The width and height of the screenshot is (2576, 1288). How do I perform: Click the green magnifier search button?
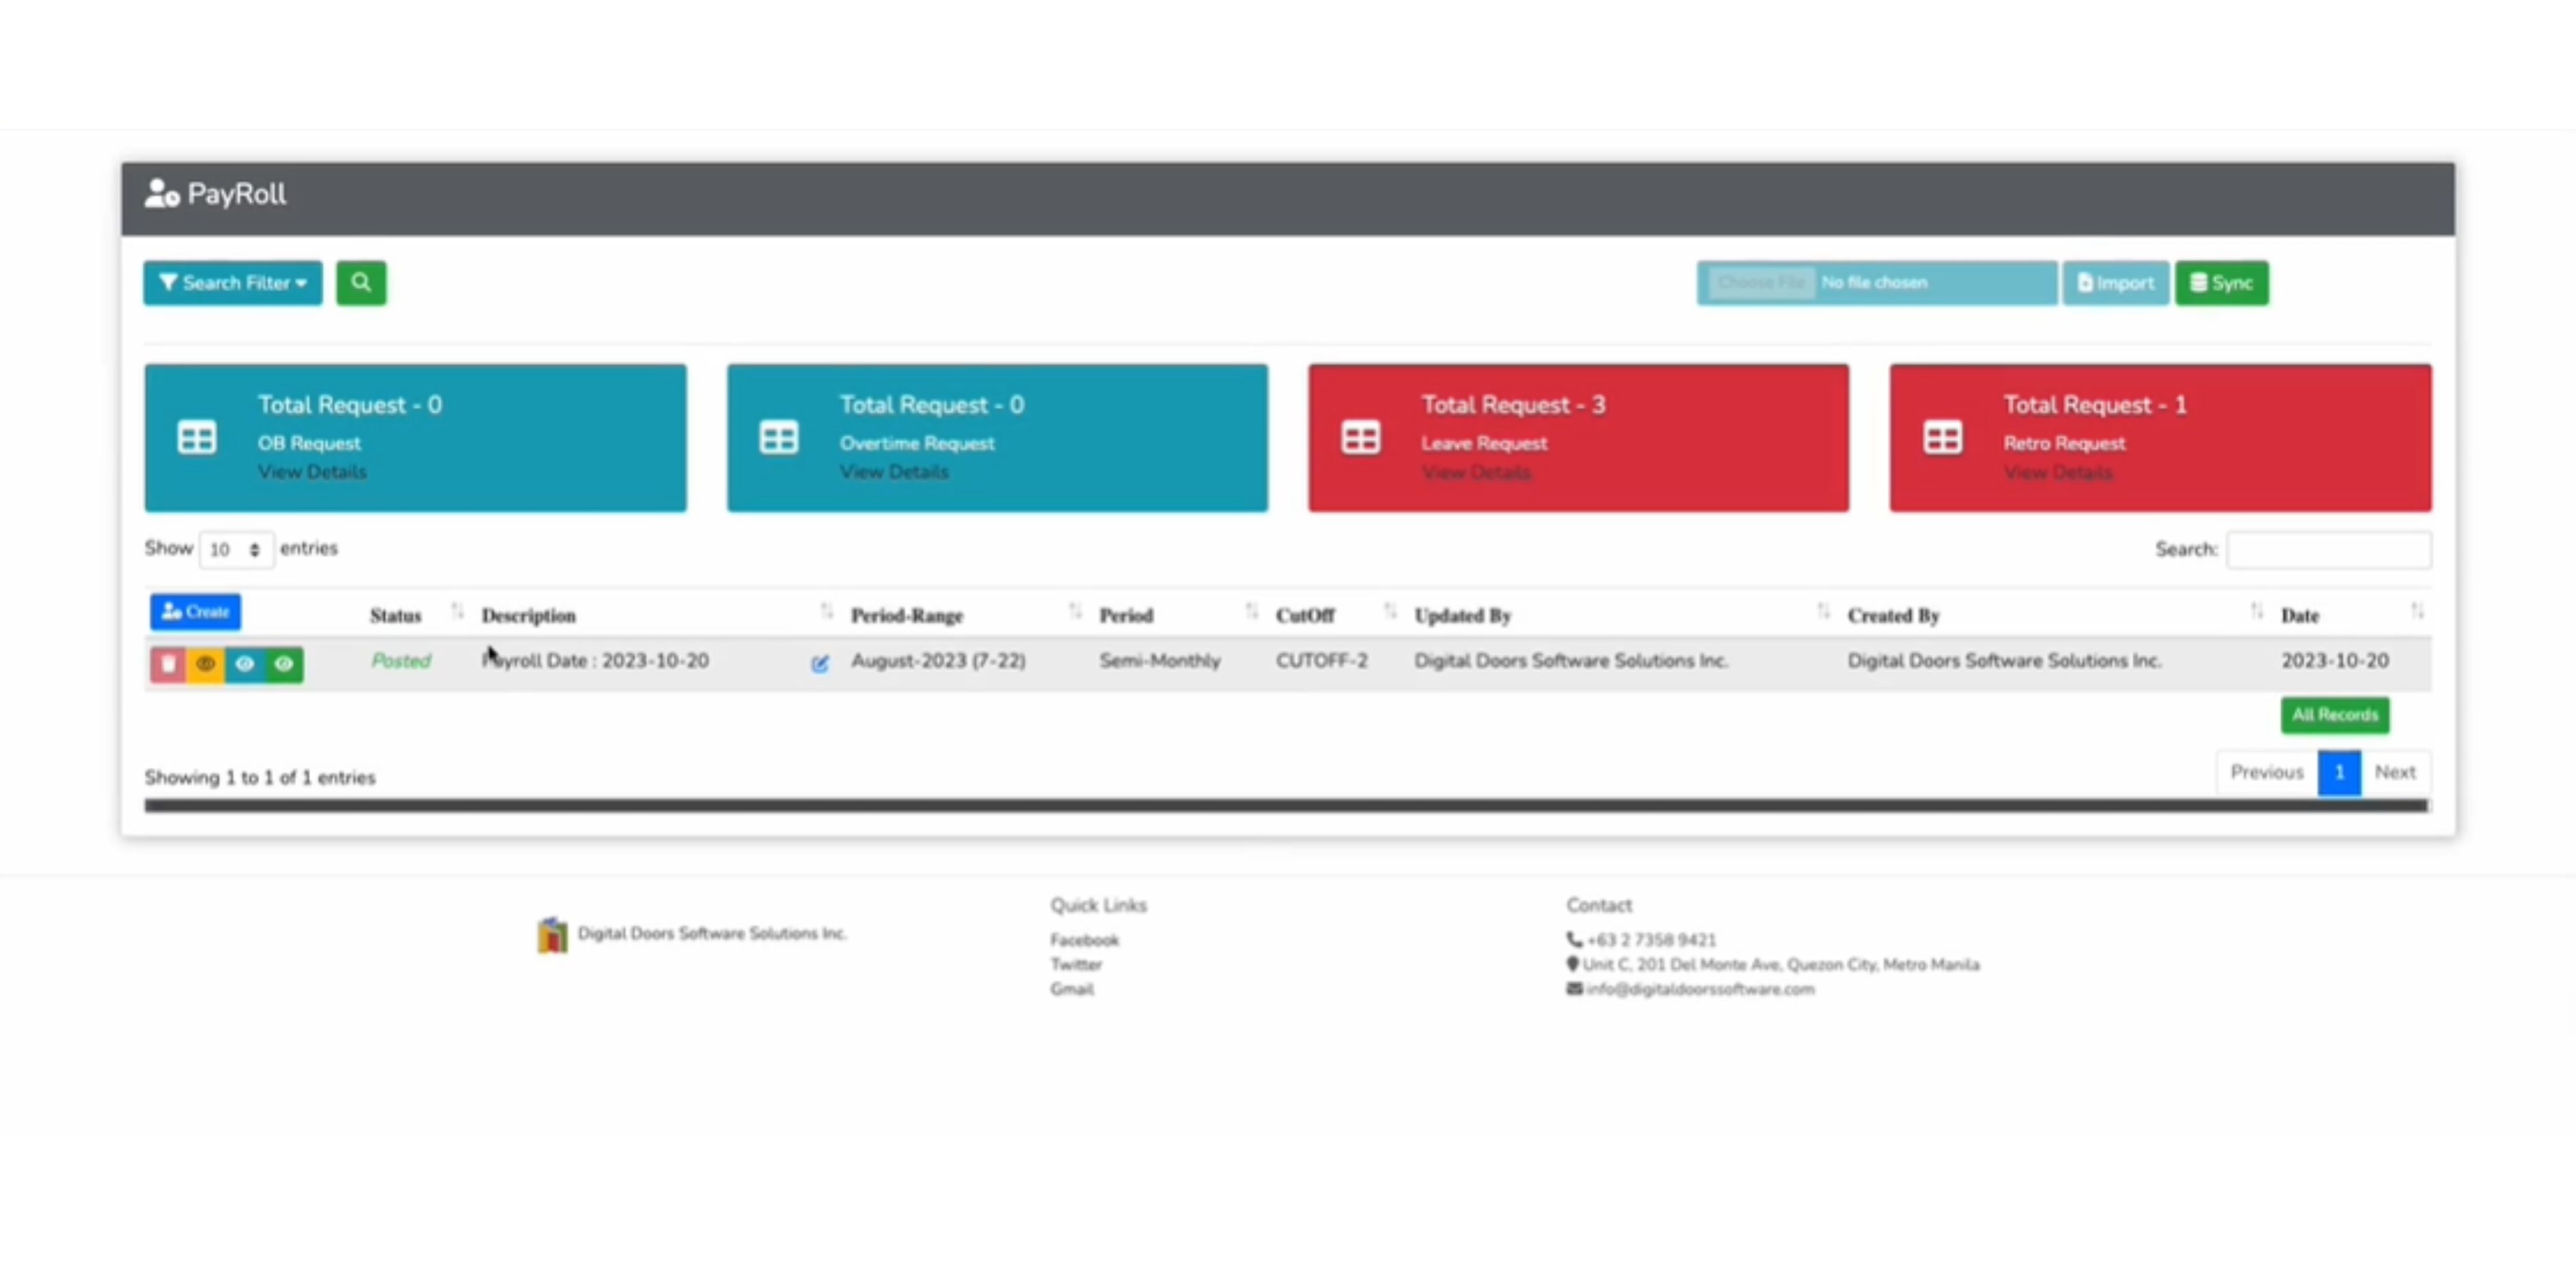(361, 283)
